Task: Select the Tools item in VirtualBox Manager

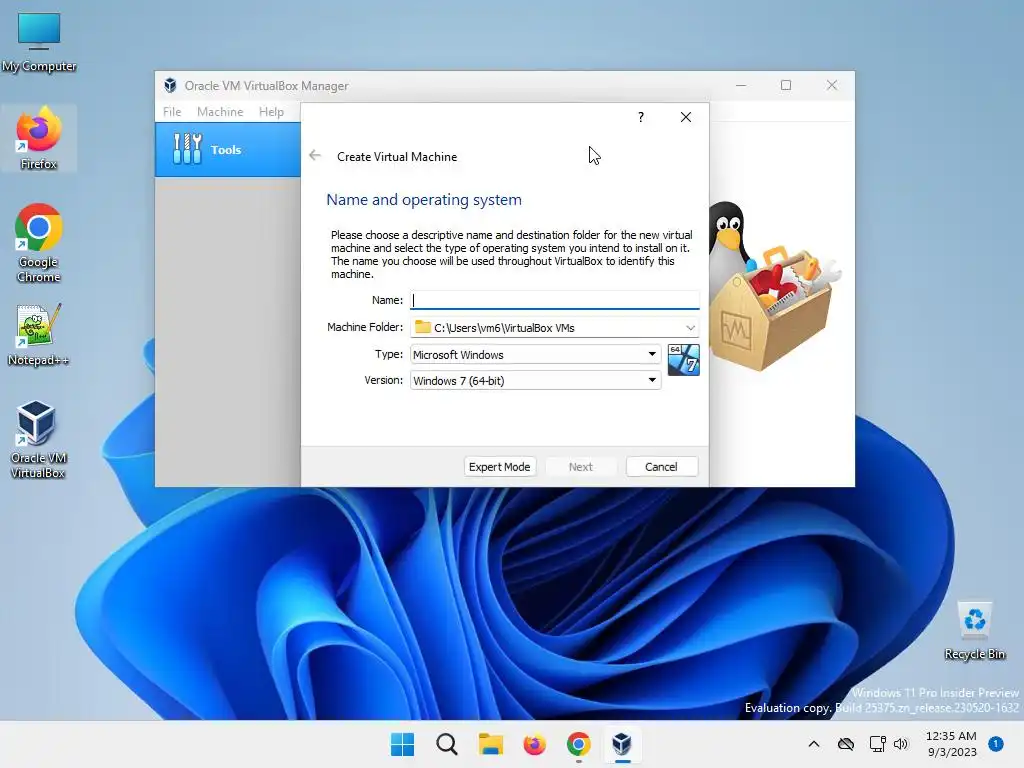Action: coord(227,150)
